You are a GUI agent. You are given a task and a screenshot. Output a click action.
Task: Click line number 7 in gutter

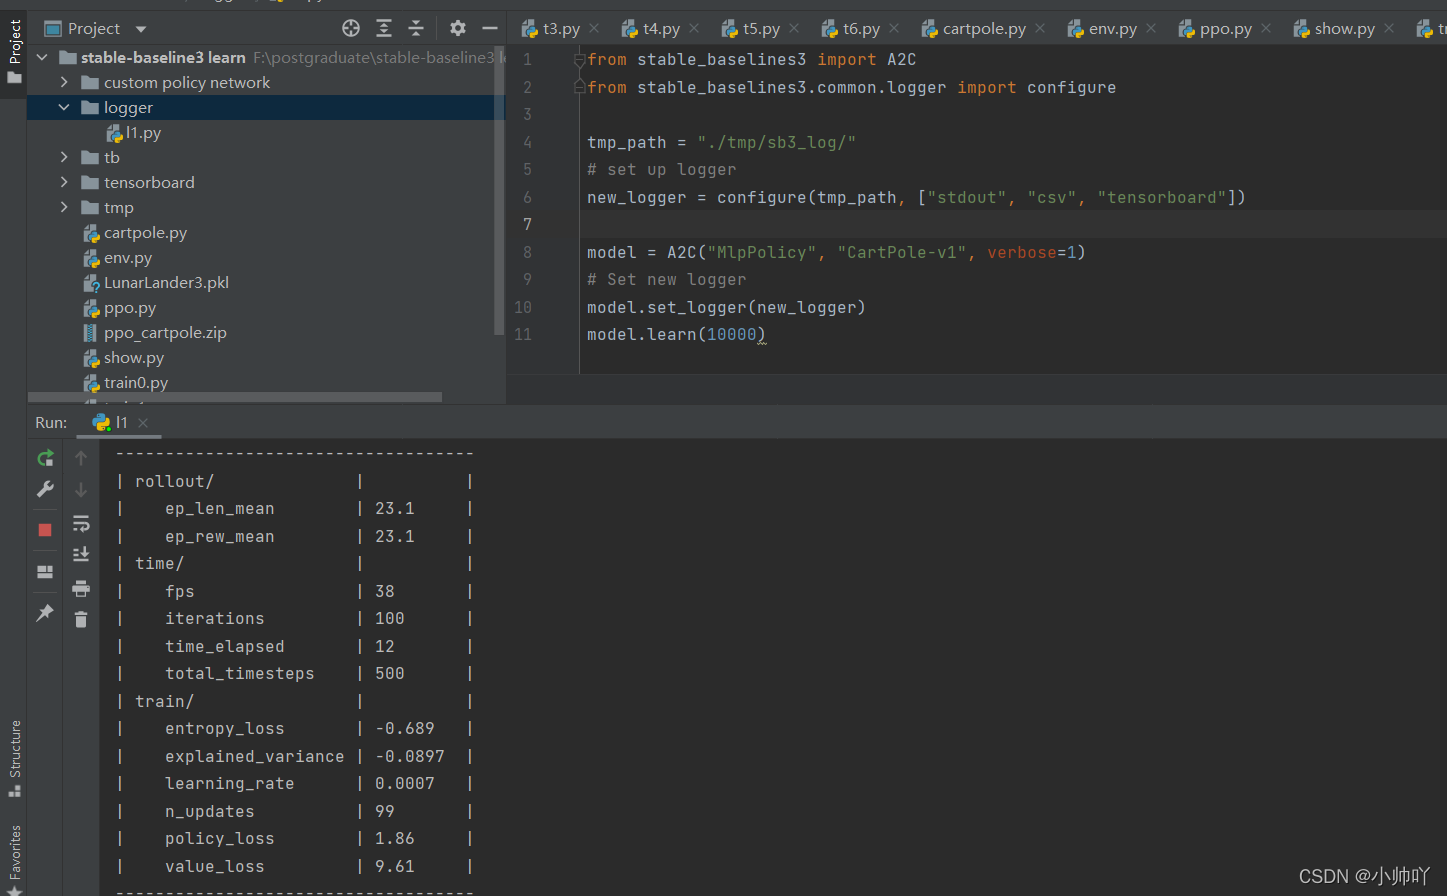(527, 224)
